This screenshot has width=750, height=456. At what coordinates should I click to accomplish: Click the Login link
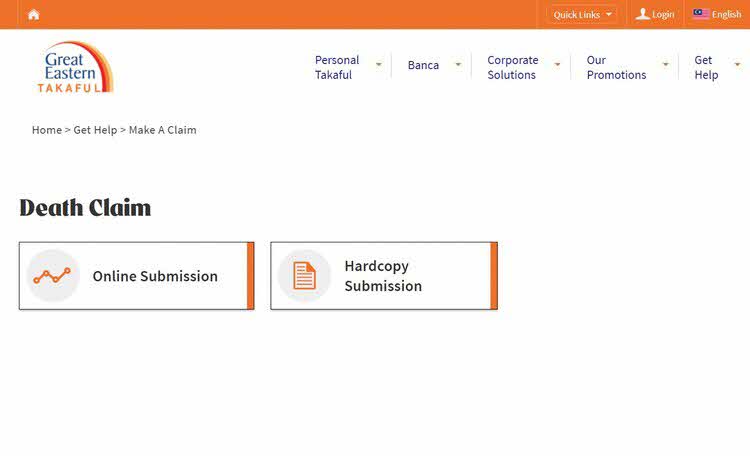pyautogui.click(x=663, y=15)
